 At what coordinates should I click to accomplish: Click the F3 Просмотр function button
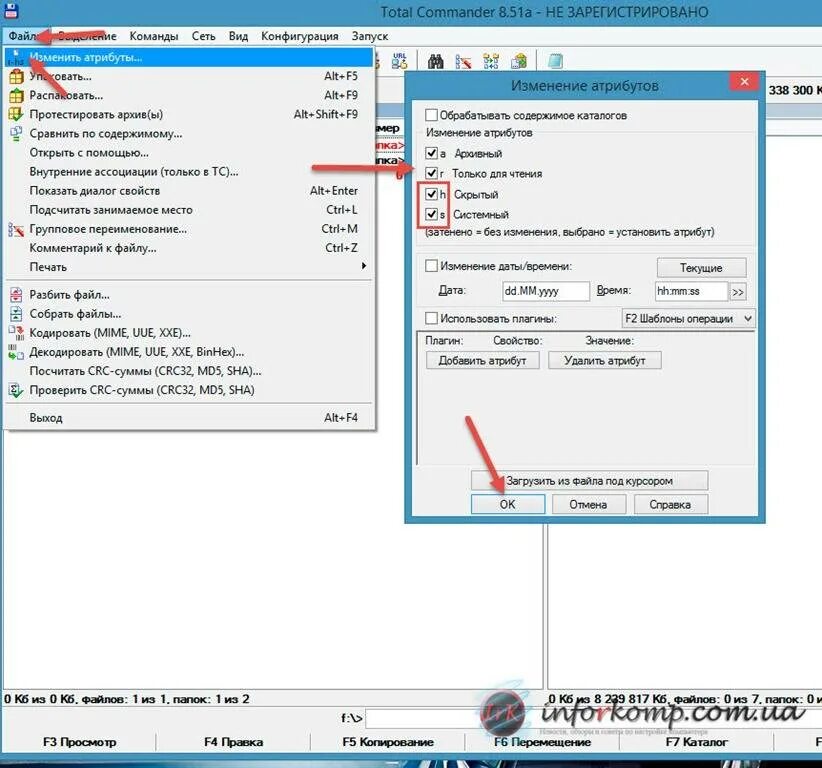tap(80, 742)
